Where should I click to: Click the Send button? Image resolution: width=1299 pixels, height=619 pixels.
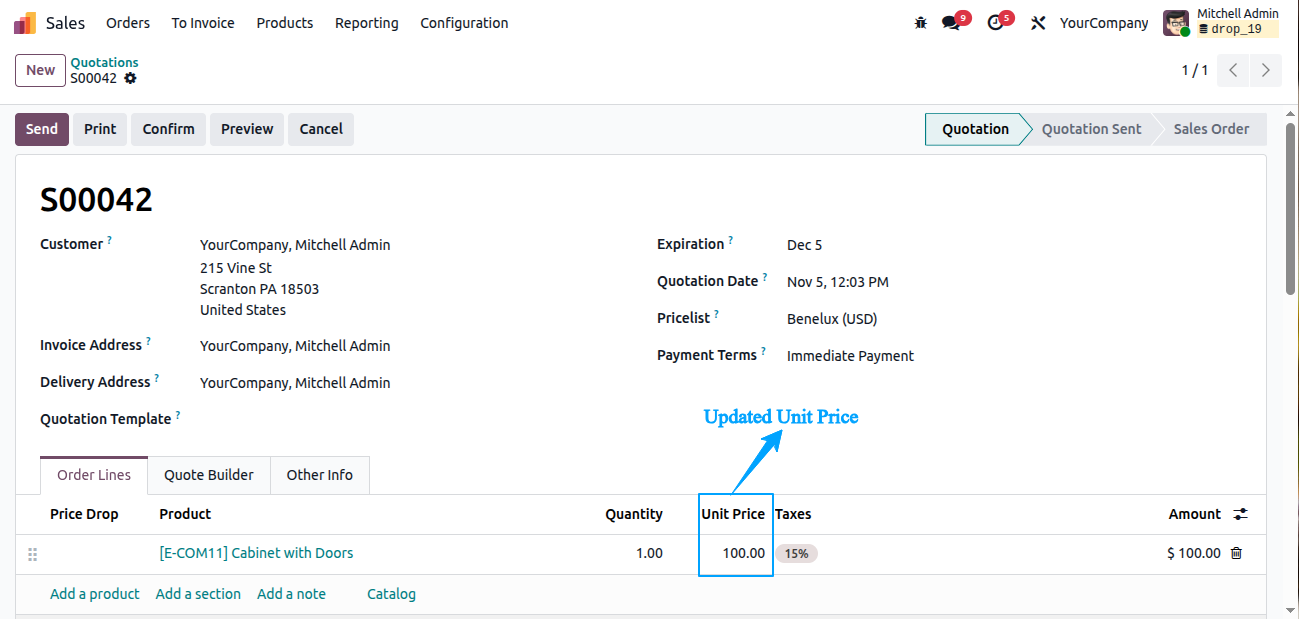(x=42, y=129)
